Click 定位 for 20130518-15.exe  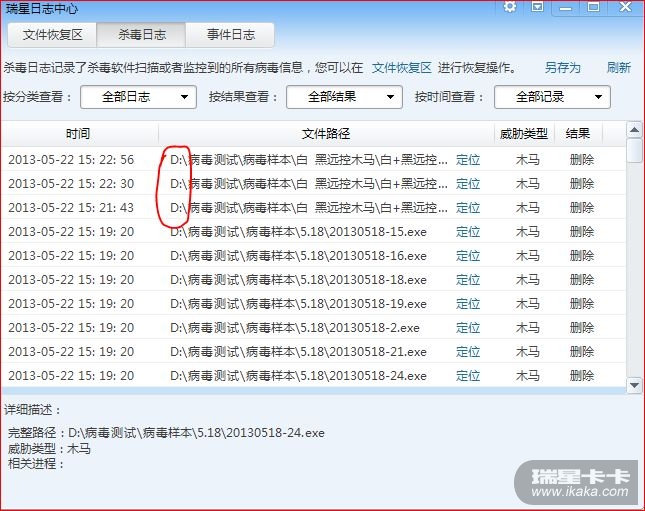tap(468, 232)
